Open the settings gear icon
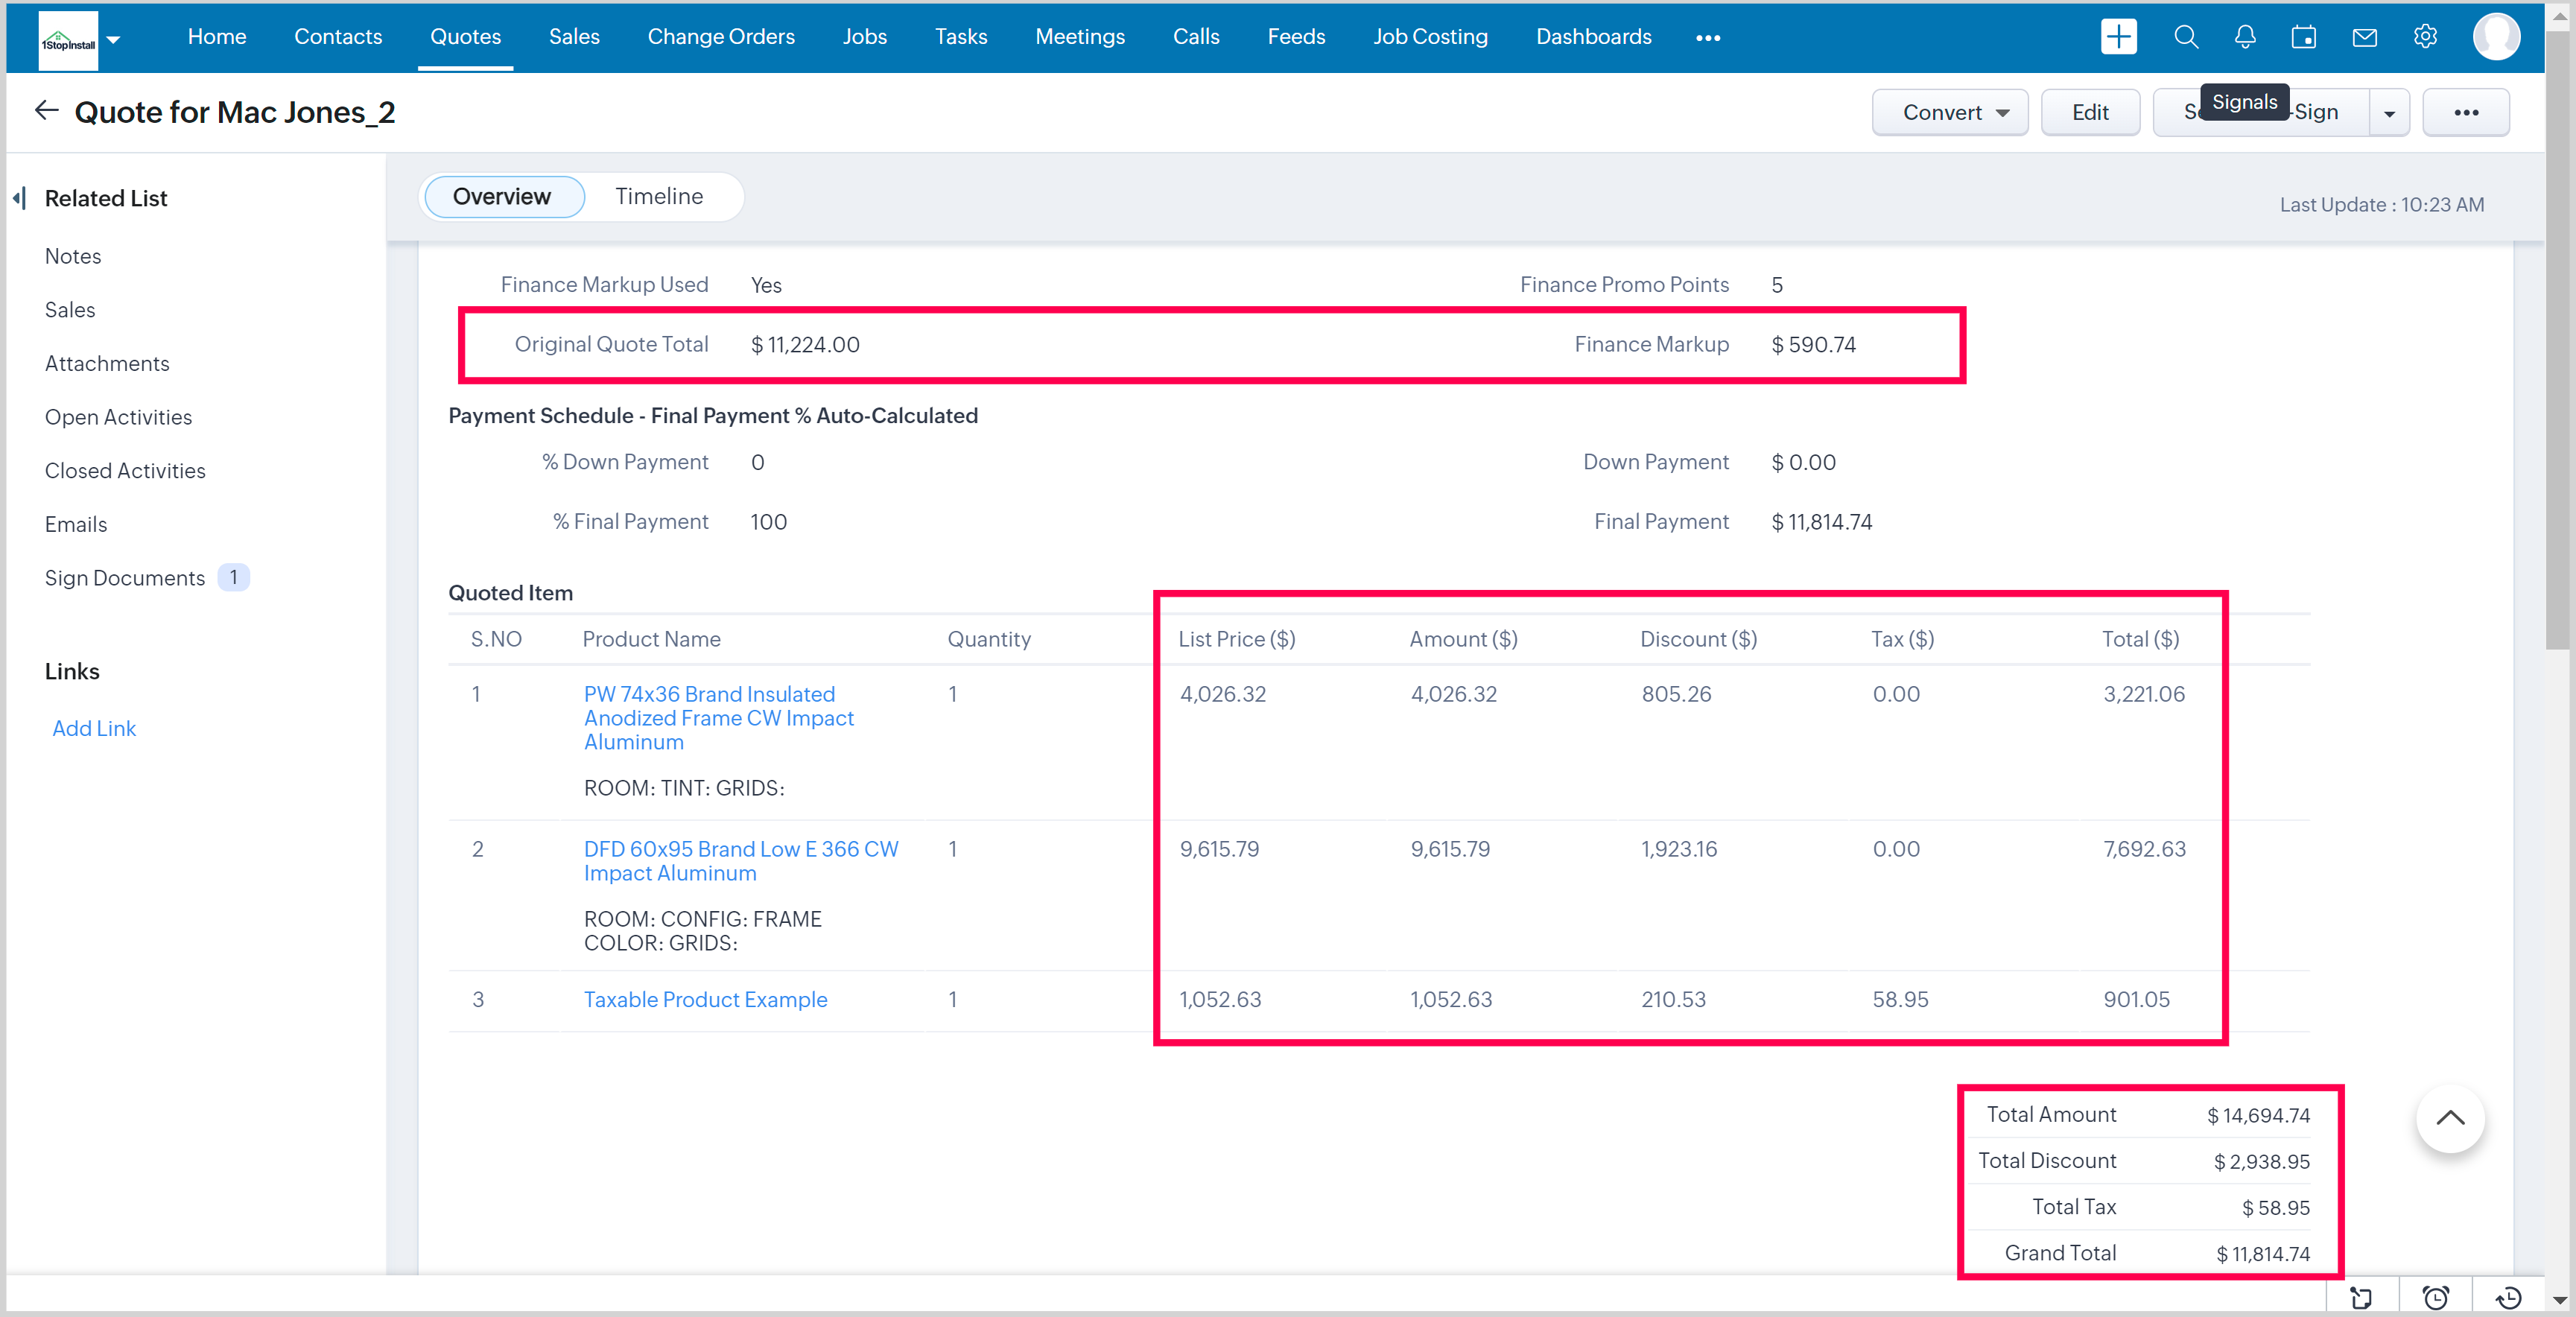Image resolution: width=2576 pixels, height=1317 pixels. point(2425,37)
